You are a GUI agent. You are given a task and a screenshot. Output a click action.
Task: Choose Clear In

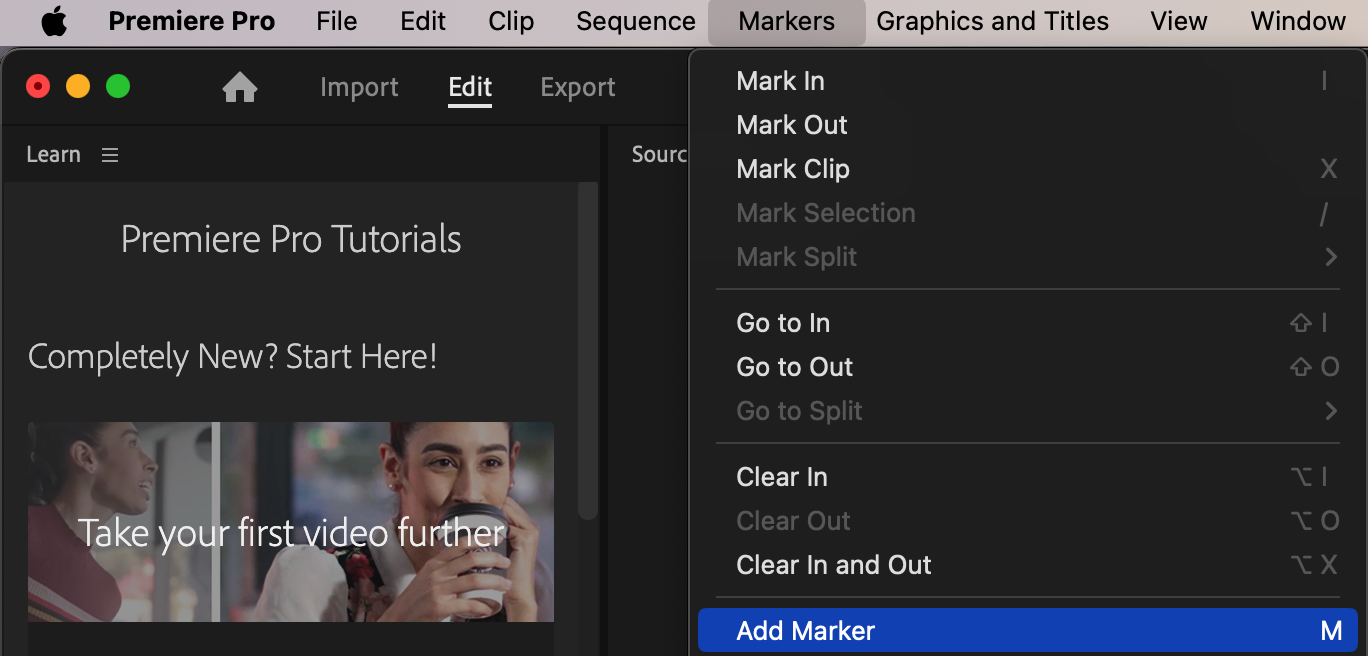[1028, 477]
